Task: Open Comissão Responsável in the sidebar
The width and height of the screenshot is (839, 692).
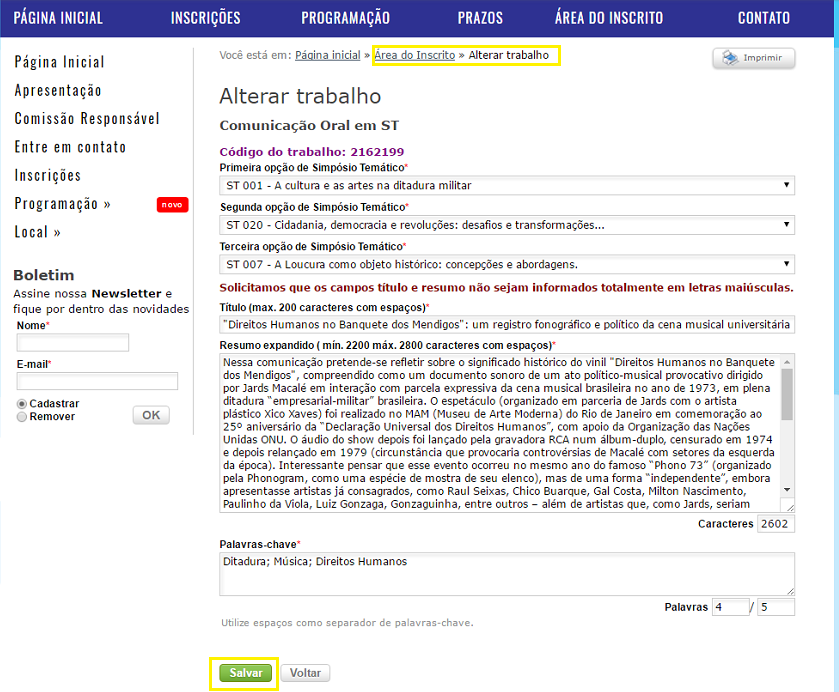Action: [x=87, y=119]
